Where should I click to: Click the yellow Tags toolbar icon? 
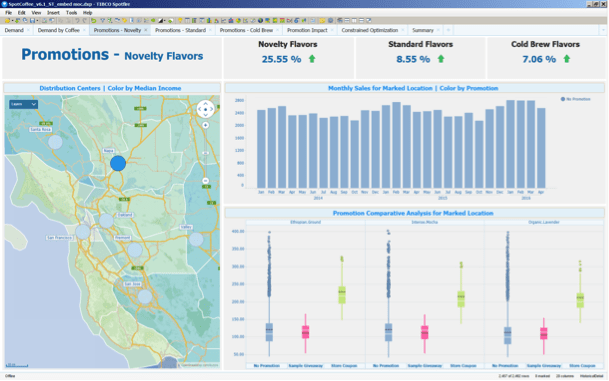pos(124,21)
